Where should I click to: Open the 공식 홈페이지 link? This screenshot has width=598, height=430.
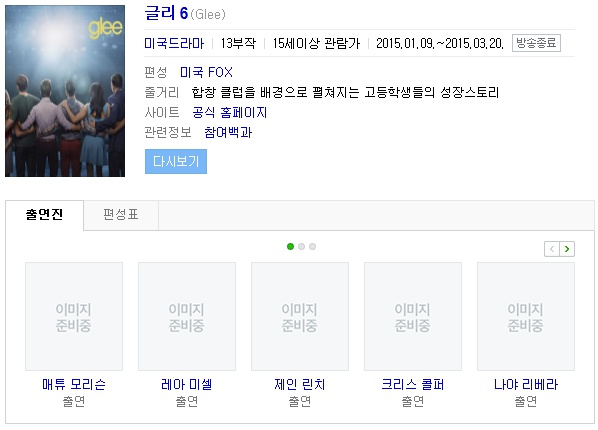[x=230, y=113]
